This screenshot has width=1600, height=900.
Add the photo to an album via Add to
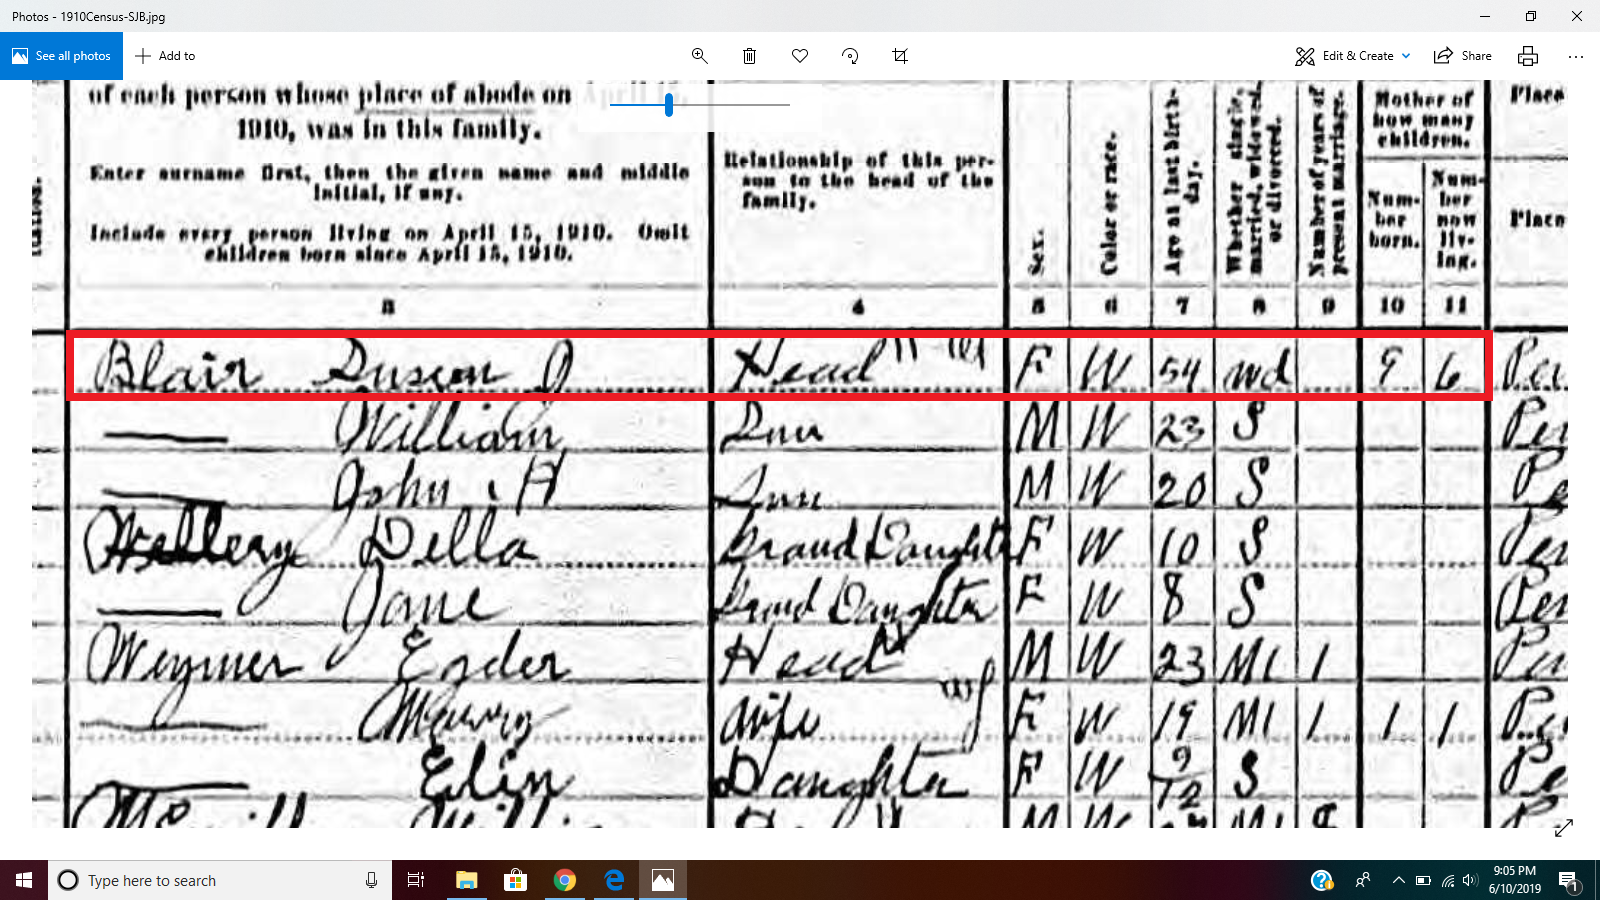click(x=165, y=55)
